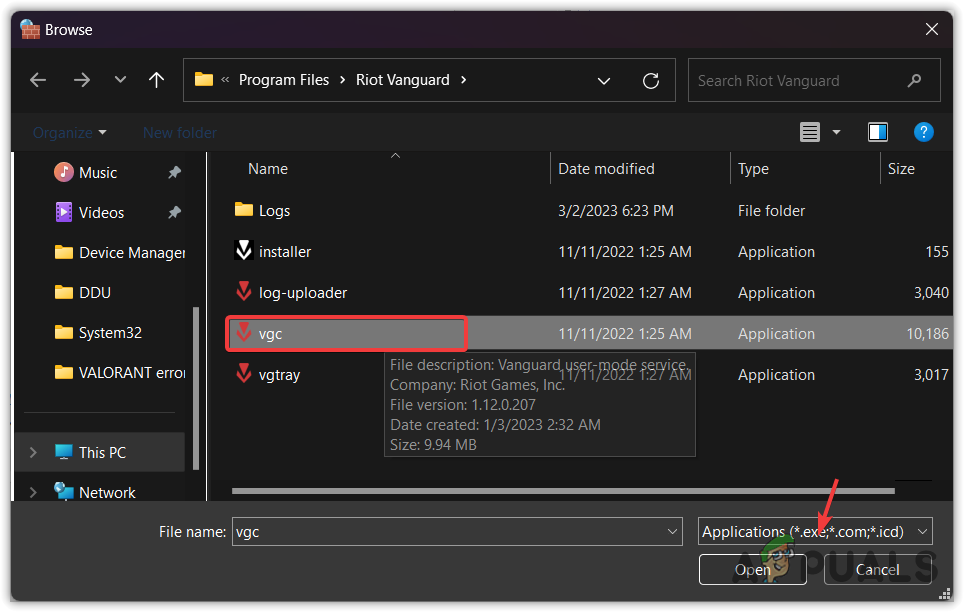
Task: Expand the This PC tree node
Action: coord(33,452)
